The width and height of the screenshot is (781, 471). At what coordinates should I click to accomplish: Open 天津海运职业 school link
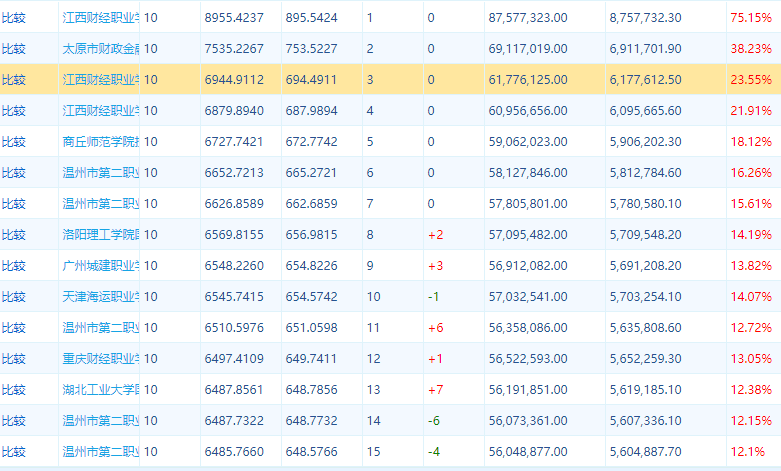(x=100, y=296)
